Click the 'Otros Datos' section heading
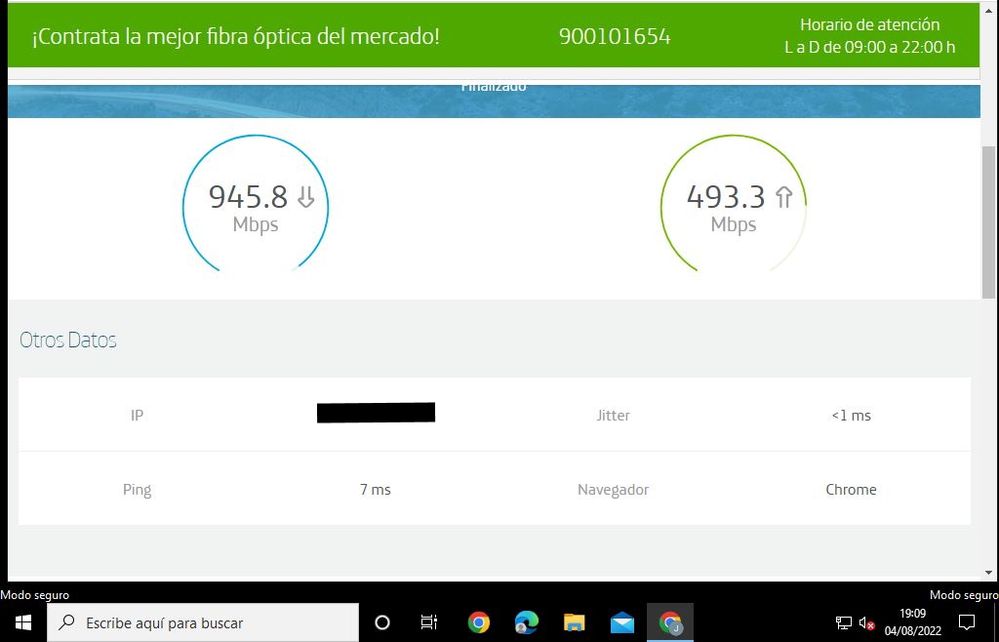 (x=68, y=340)
